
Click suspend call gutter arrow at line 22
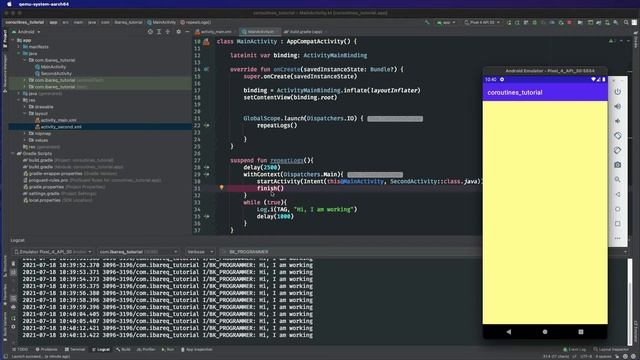[x=207, y=125]
